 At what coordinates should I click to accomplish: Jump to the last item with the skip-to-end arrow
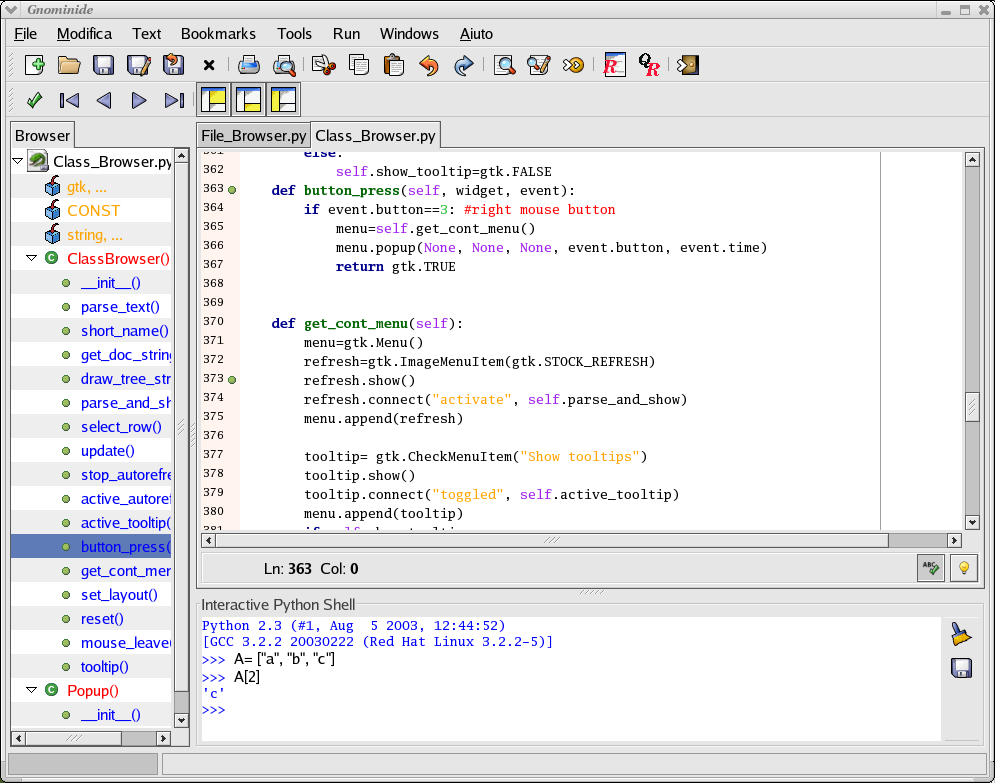pyautogui.click(x=174, y=100)
